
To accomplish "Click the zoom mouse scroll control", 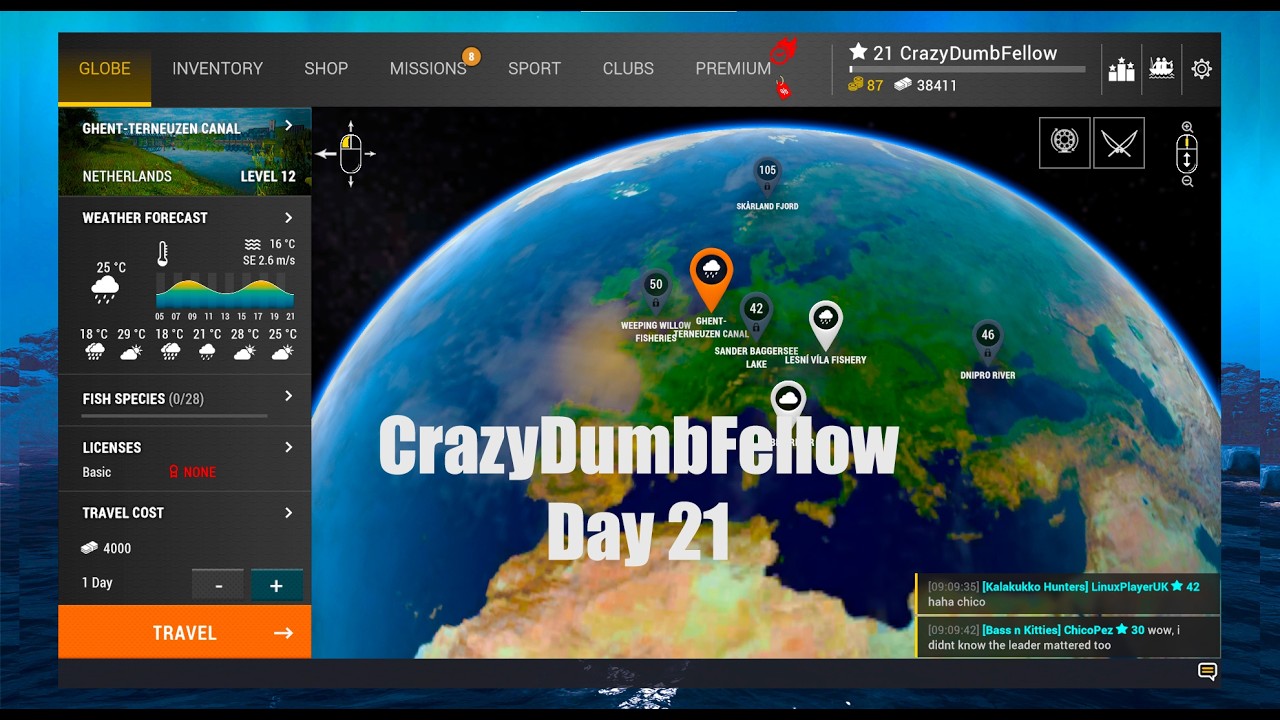I will coord(1187,155).
